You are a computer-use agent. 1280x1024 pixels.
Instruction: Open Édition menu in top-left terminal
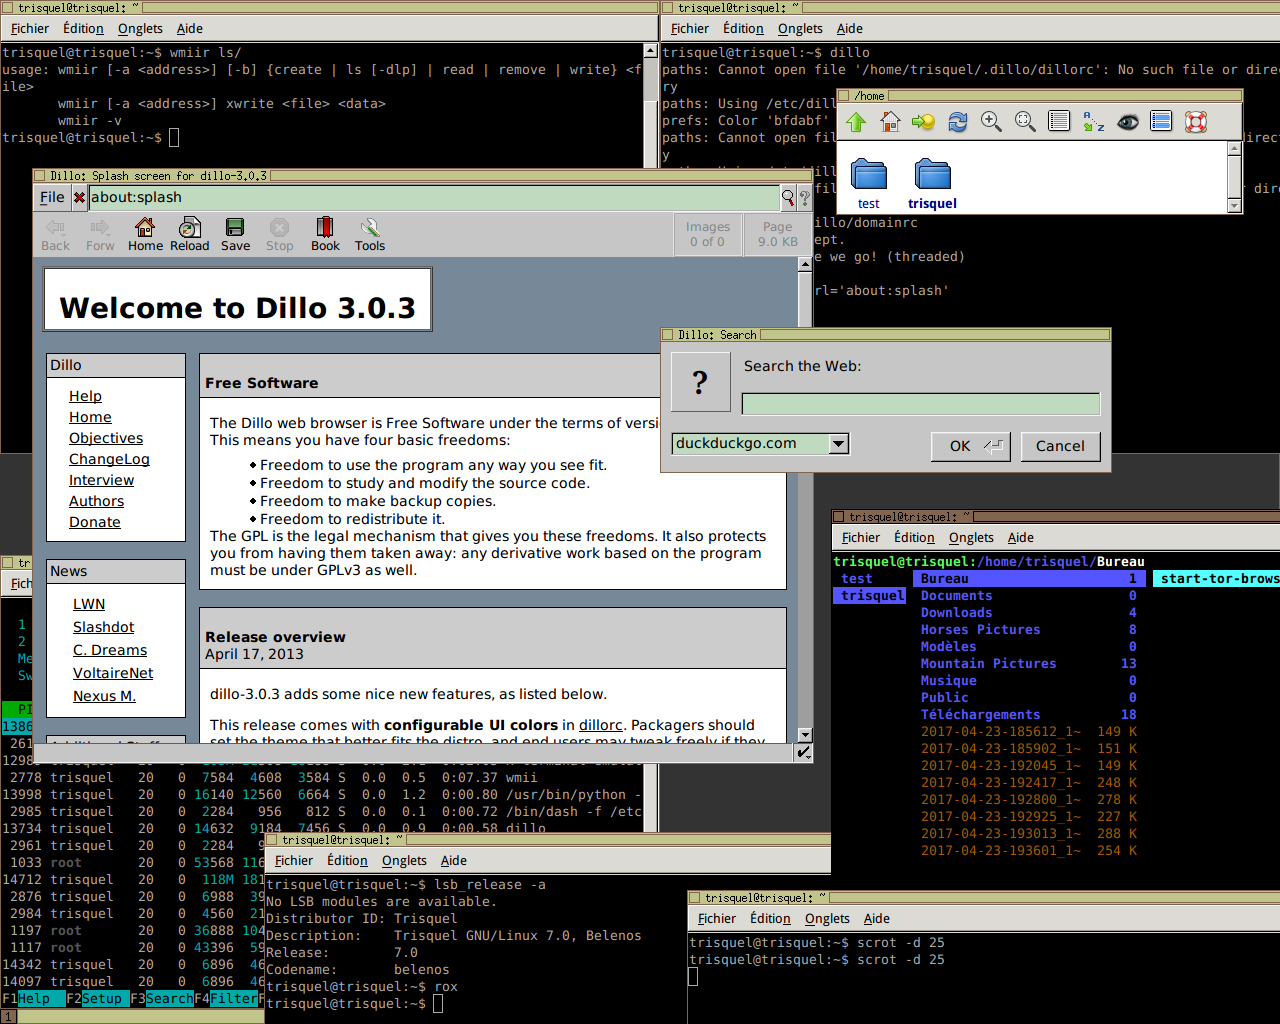[83, 28]
